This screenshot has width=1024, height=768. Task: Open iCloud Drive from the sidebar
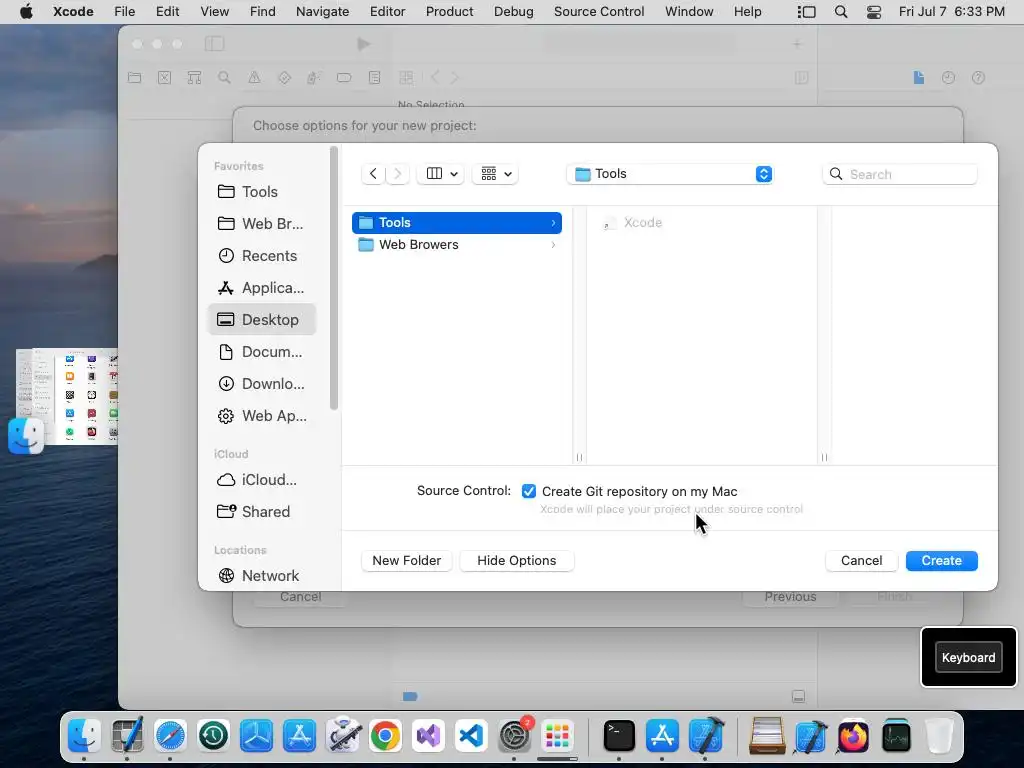tap(261, 479)
